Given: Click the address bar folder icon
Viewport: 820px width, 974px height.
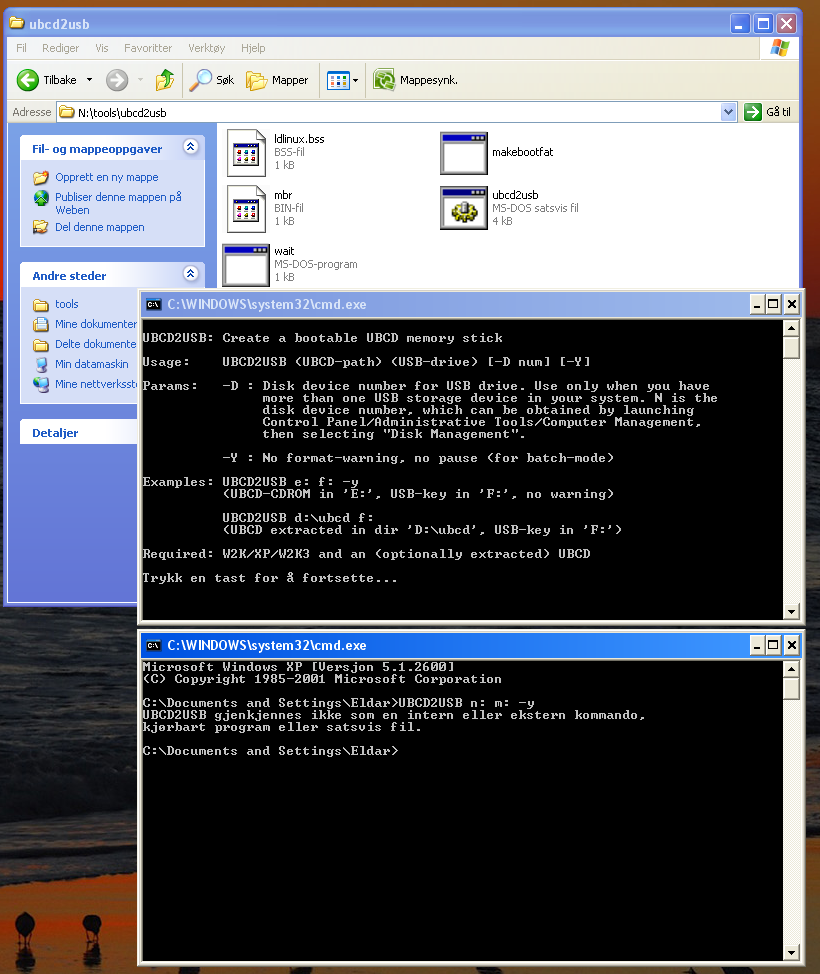Looking at the screenshot, I should [66, 112].
